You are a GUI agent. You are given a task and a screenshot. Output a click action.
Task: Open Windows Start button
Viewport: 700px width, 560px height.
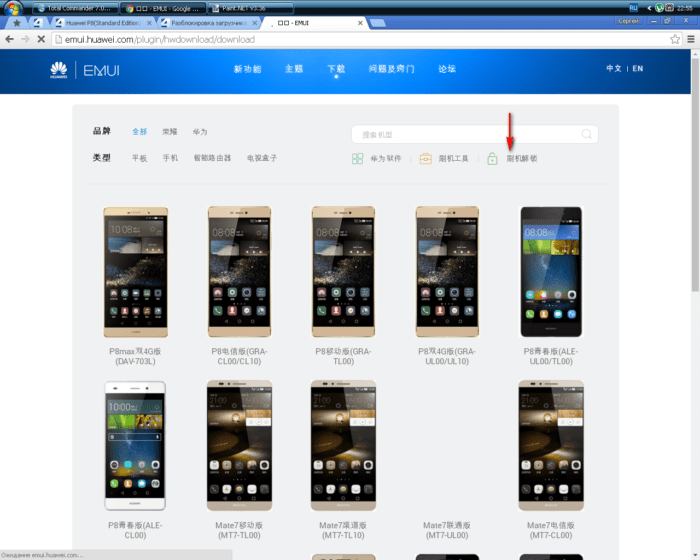[13, 8]
